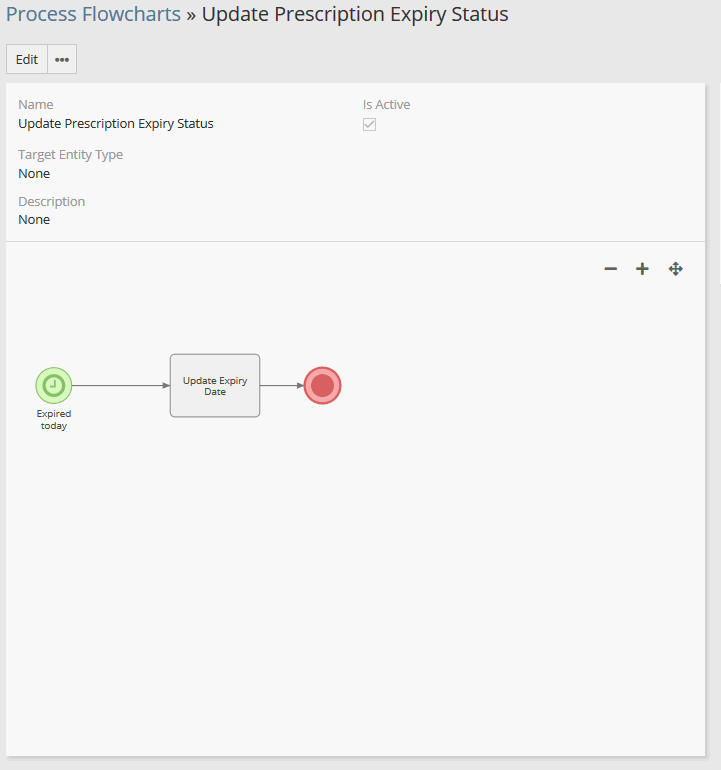Screen dimensions: 721x770
Task: Click the Is Active field label
Action: 386,104
